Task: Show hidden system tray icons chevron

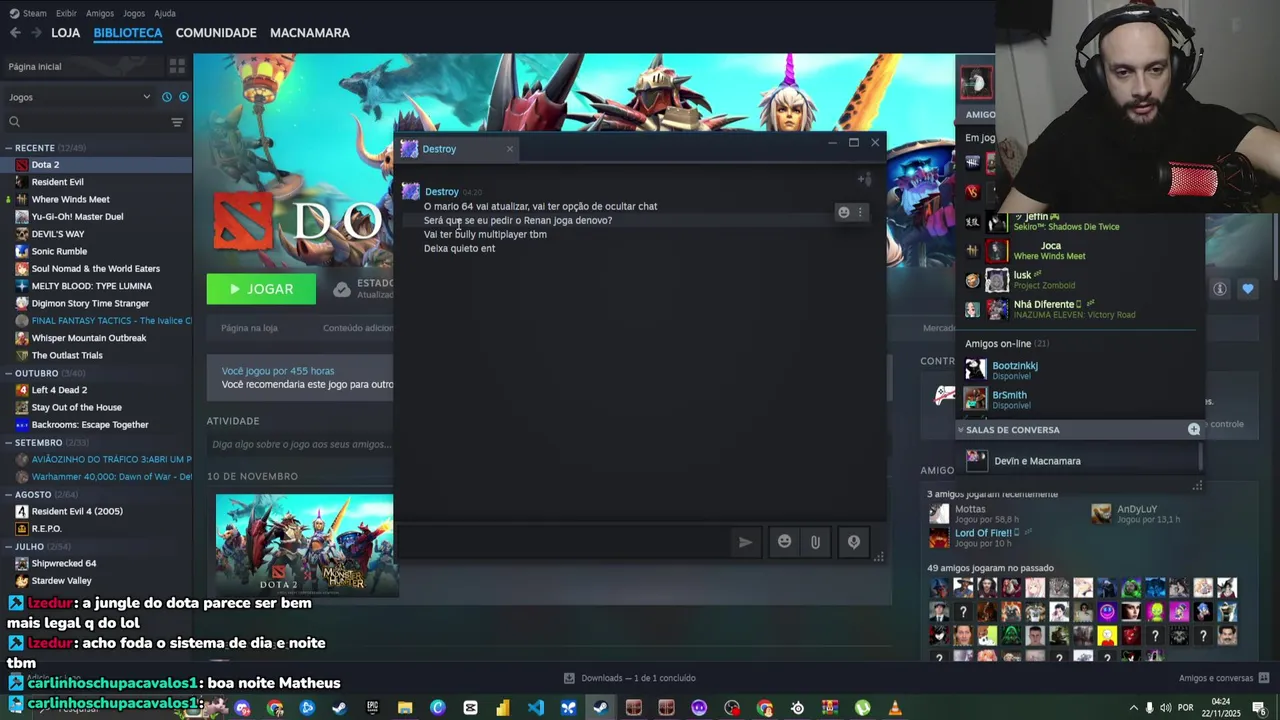Action: pyautogui.click(x=1133, y=708)
